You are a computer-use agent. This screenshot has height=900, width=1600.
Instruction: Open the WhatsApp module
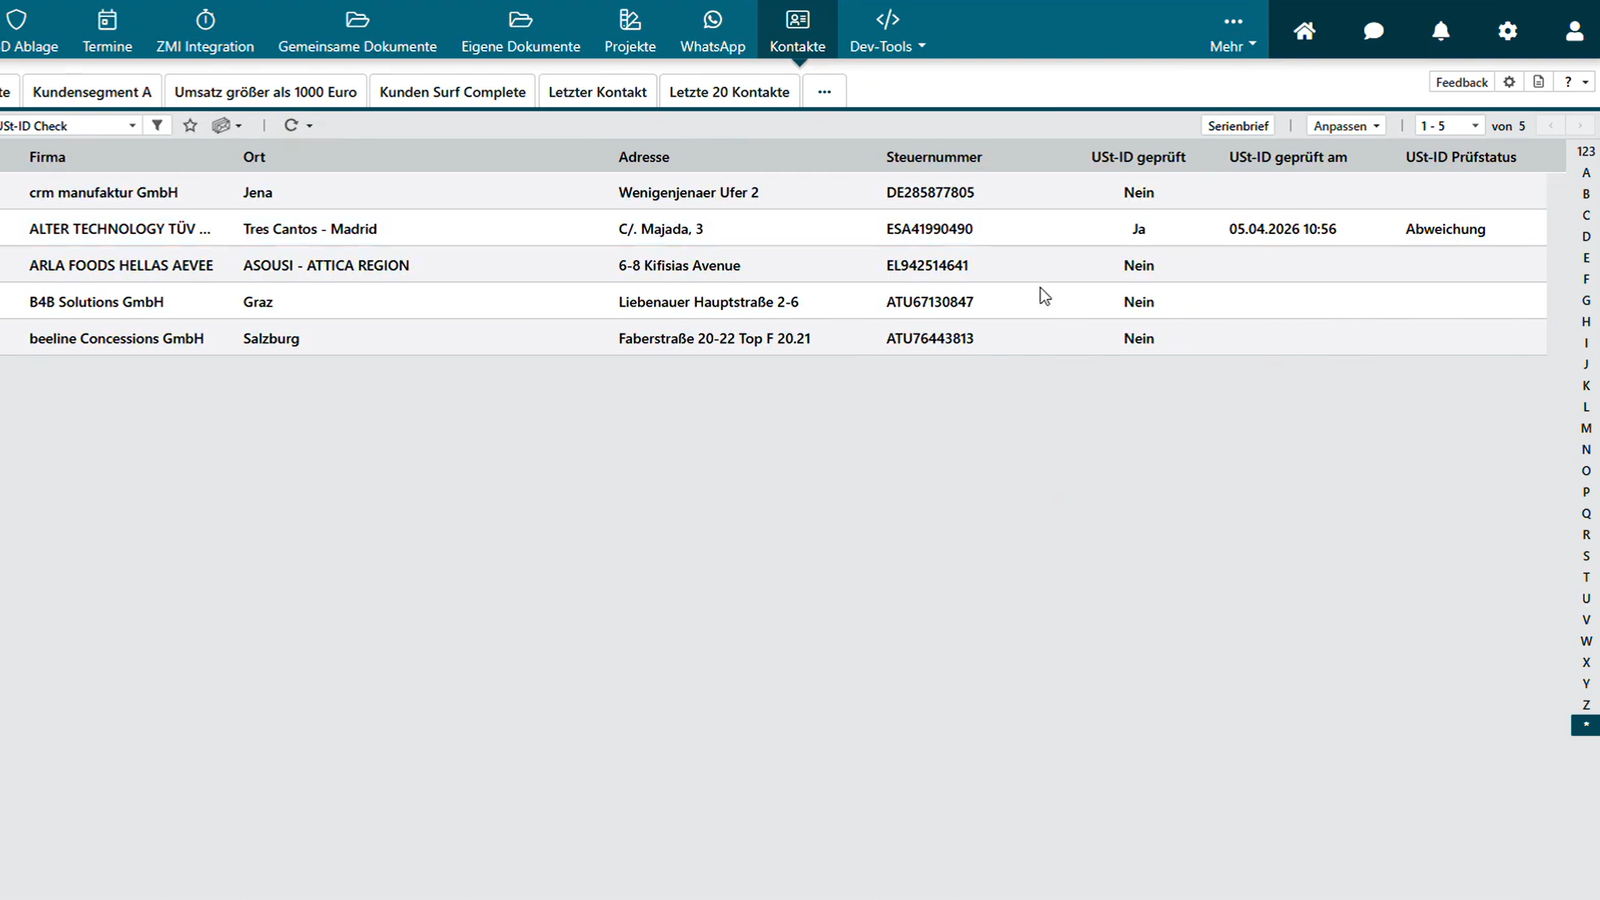point(712,31)
